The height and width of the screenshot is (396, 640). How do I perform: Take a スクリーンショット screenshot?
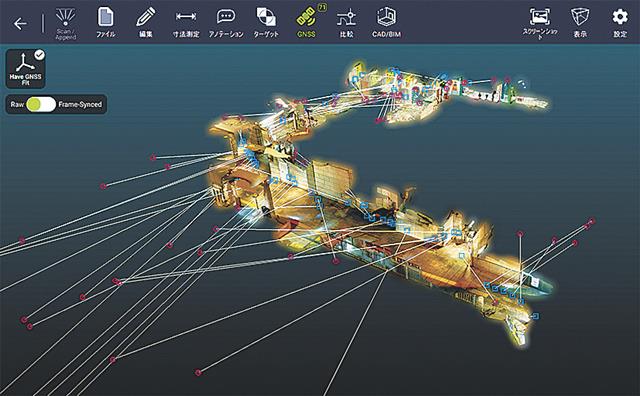point(540,23)
